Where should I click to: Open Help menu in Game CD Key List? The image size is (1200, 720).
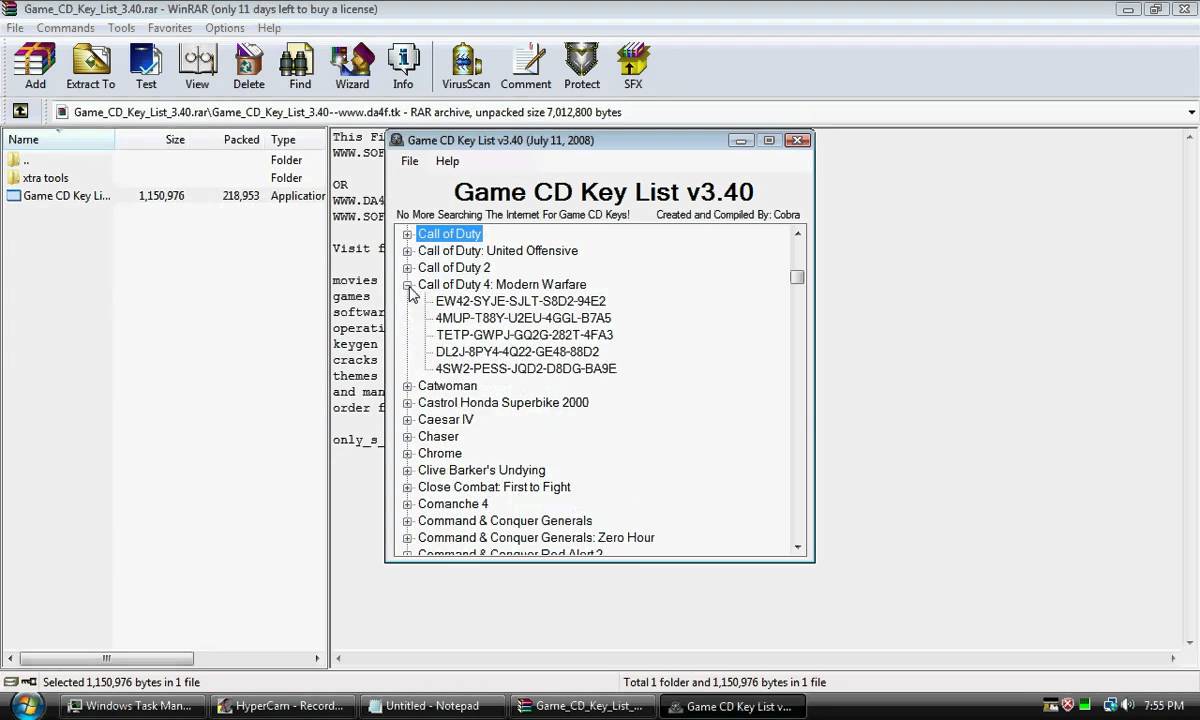(x=447, y=161)
